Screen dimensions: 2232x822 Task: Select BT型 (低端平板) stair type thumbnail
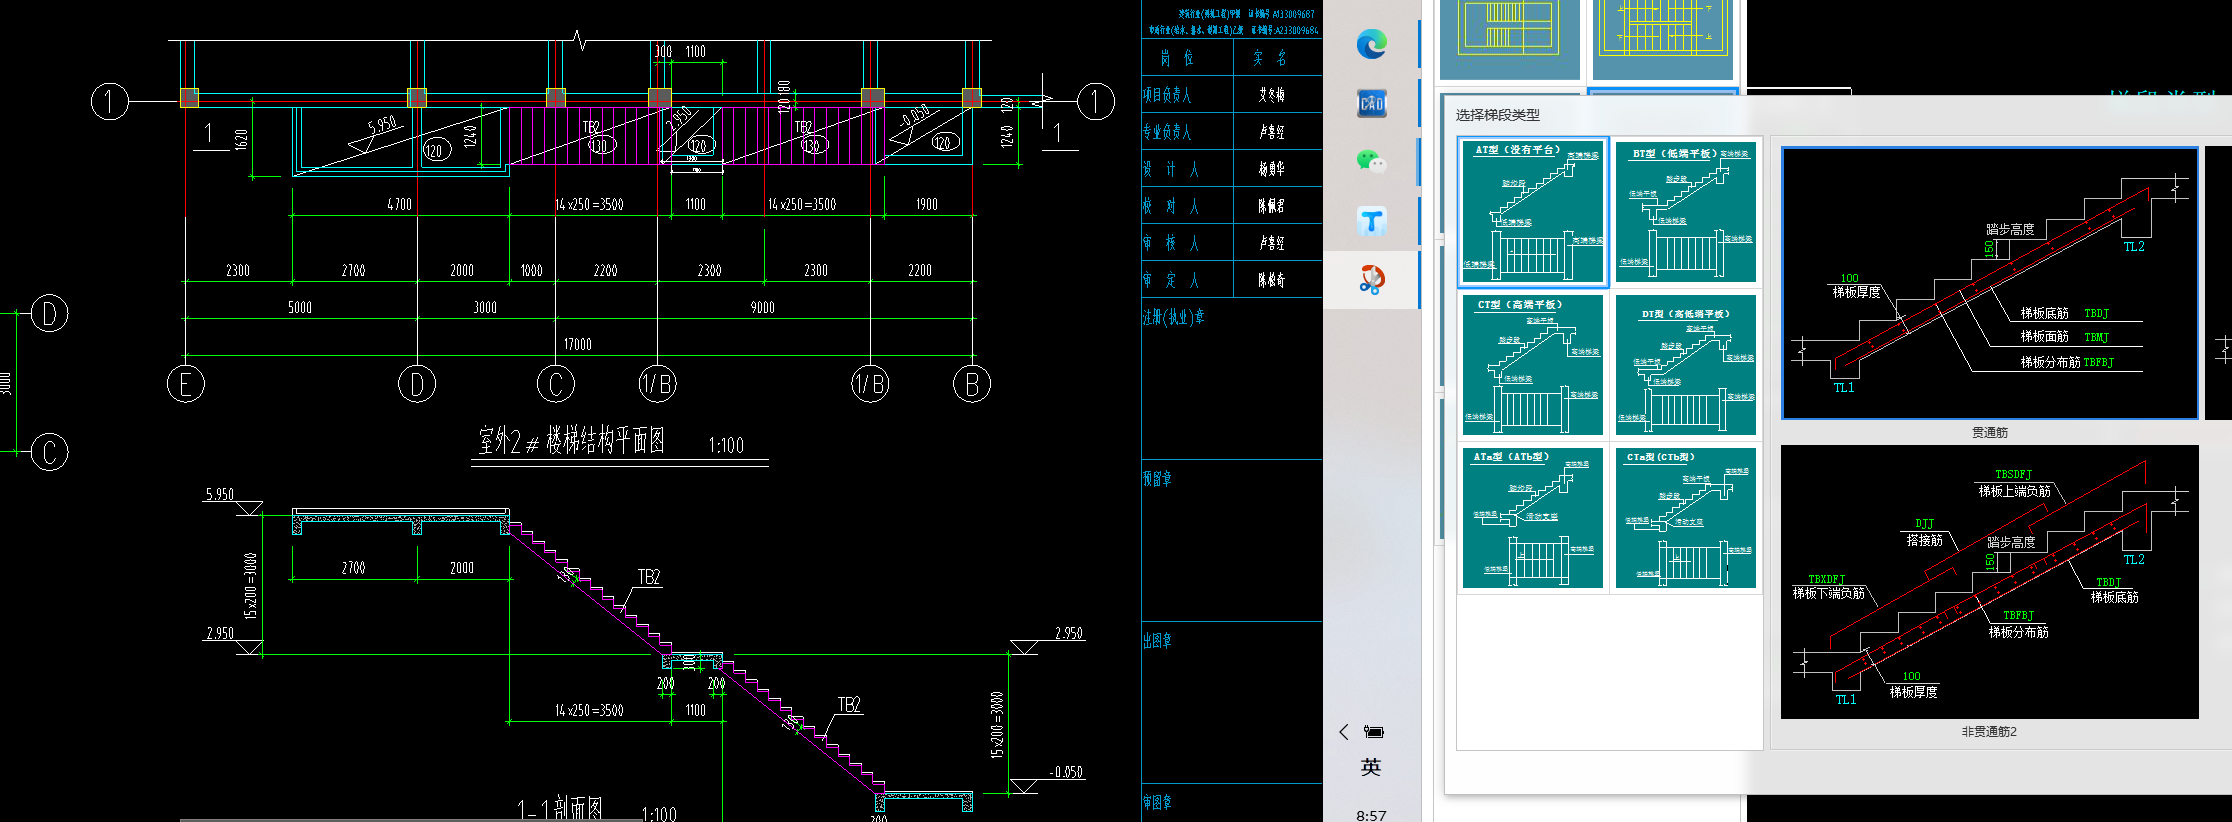pos(1686,212)
